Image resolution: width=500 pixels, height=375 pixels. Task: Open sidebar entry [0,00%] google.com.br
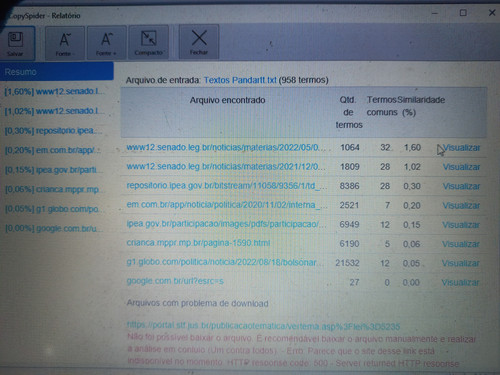(54, 229)
